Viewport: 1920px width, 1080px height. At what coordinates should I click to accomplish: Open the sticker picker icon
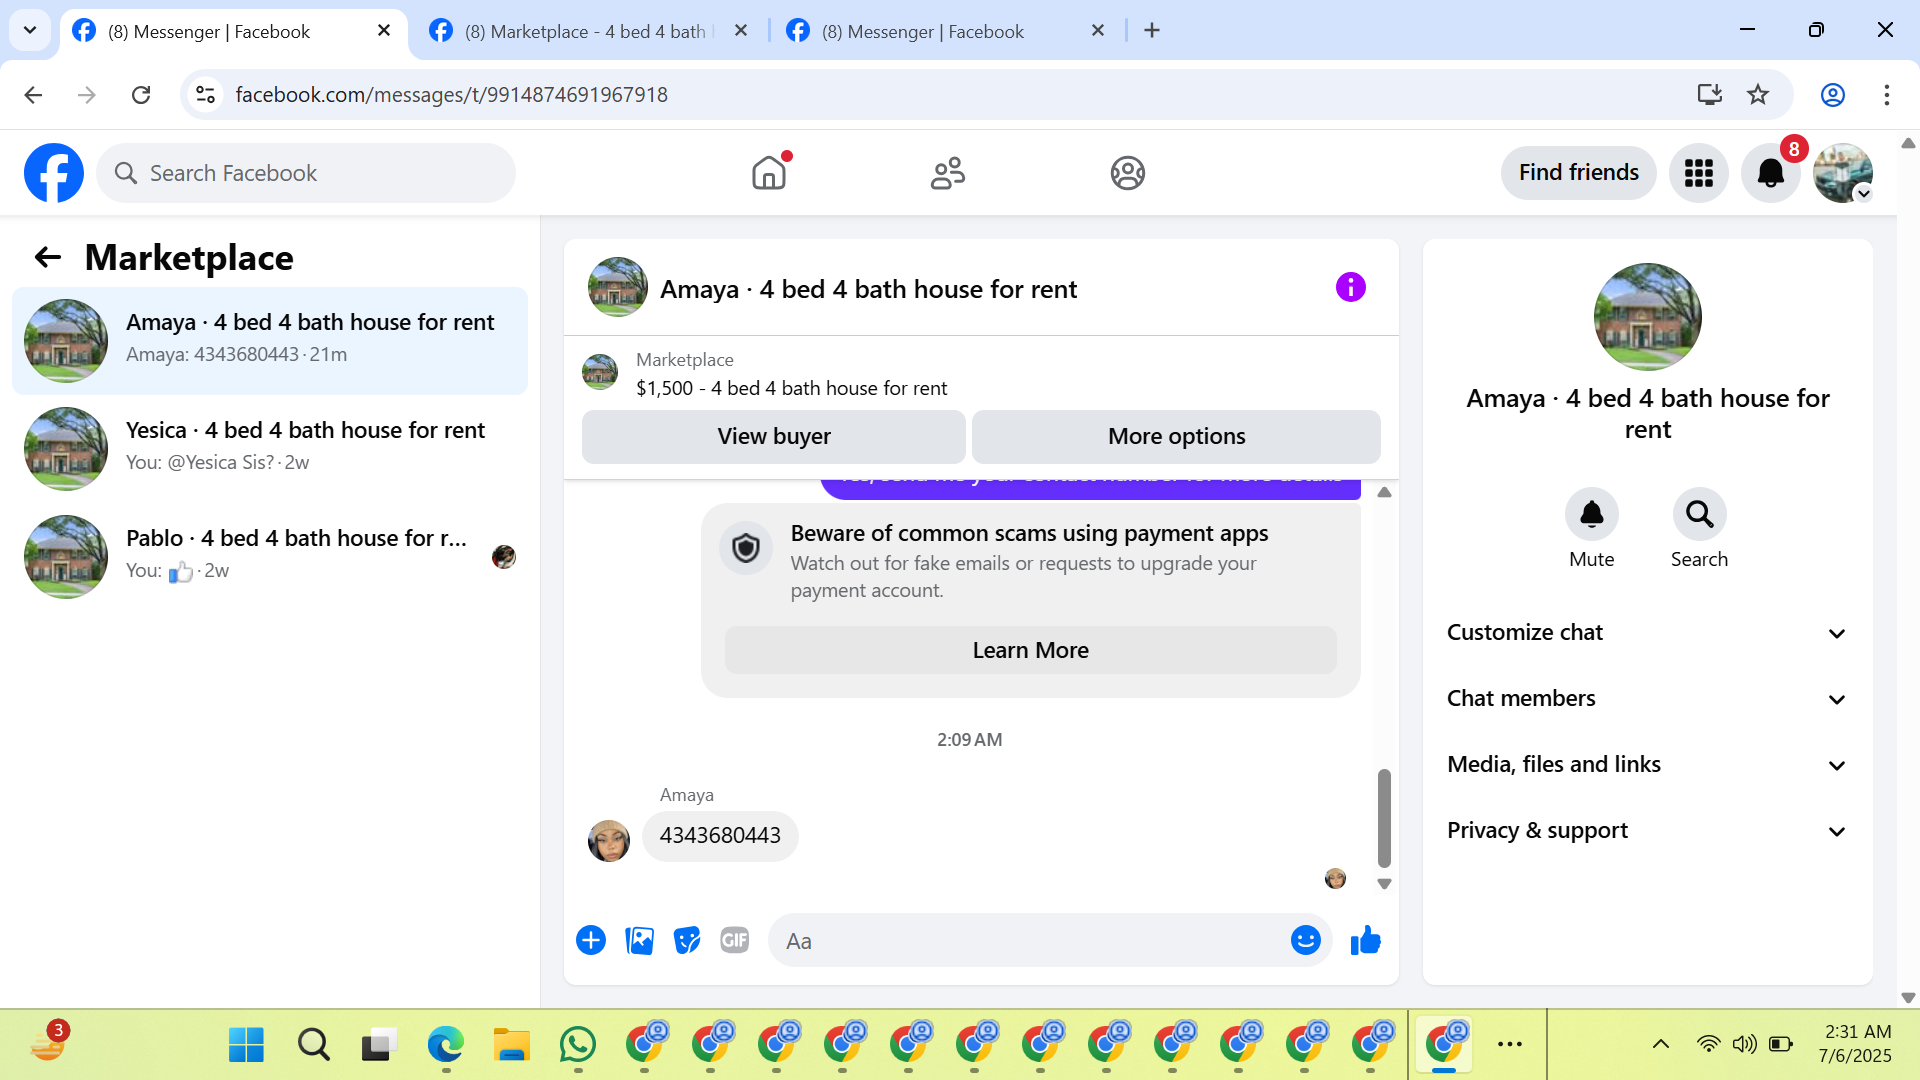(x=687, y=941)
